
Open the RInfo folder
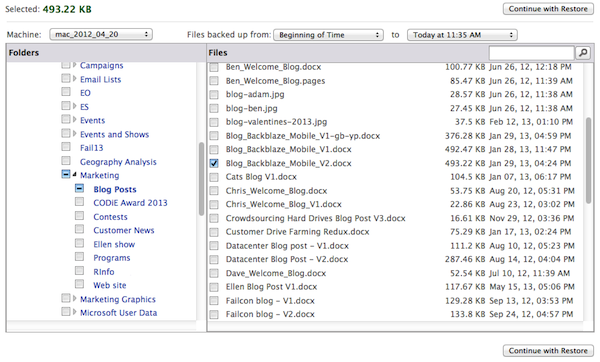pos(104,272)
